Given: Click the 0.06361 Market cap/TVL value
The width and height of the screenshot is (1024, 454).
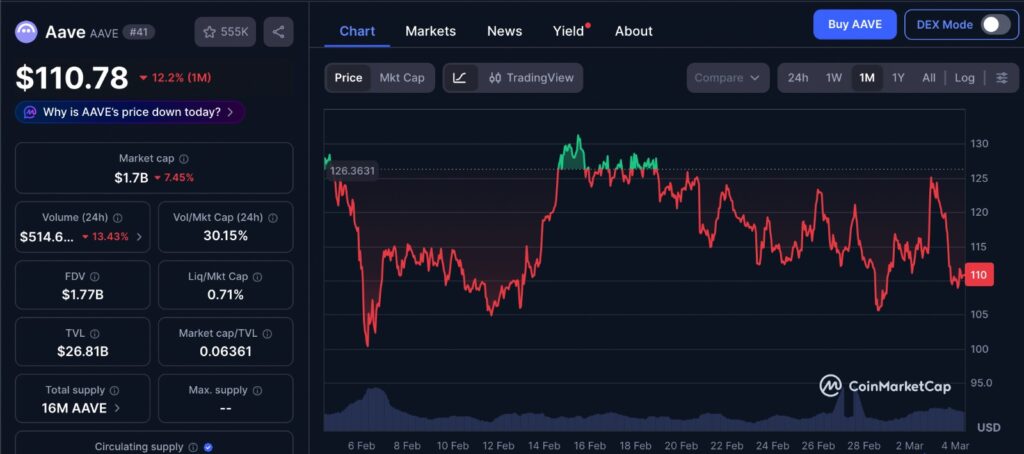Looking at the screenshot, I should [225, 352].
